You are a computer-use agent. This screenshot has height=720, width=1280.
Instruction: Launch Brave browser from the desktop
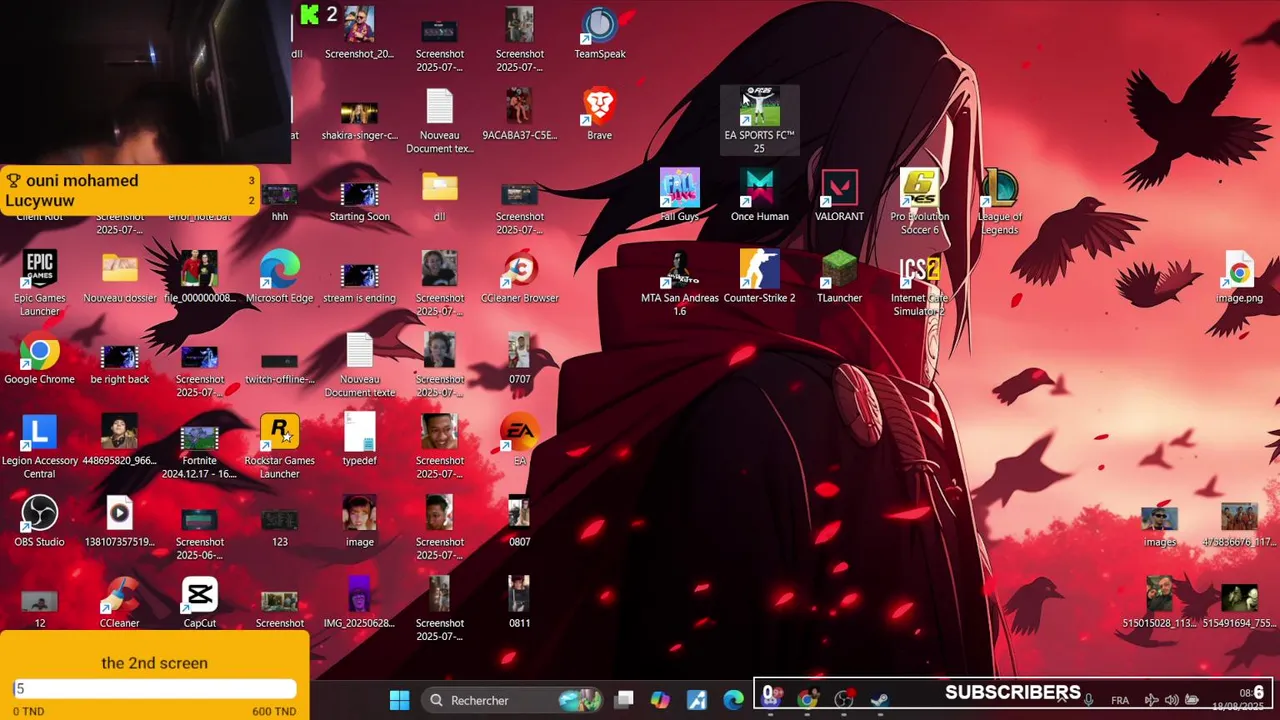[x=600, y=114]
